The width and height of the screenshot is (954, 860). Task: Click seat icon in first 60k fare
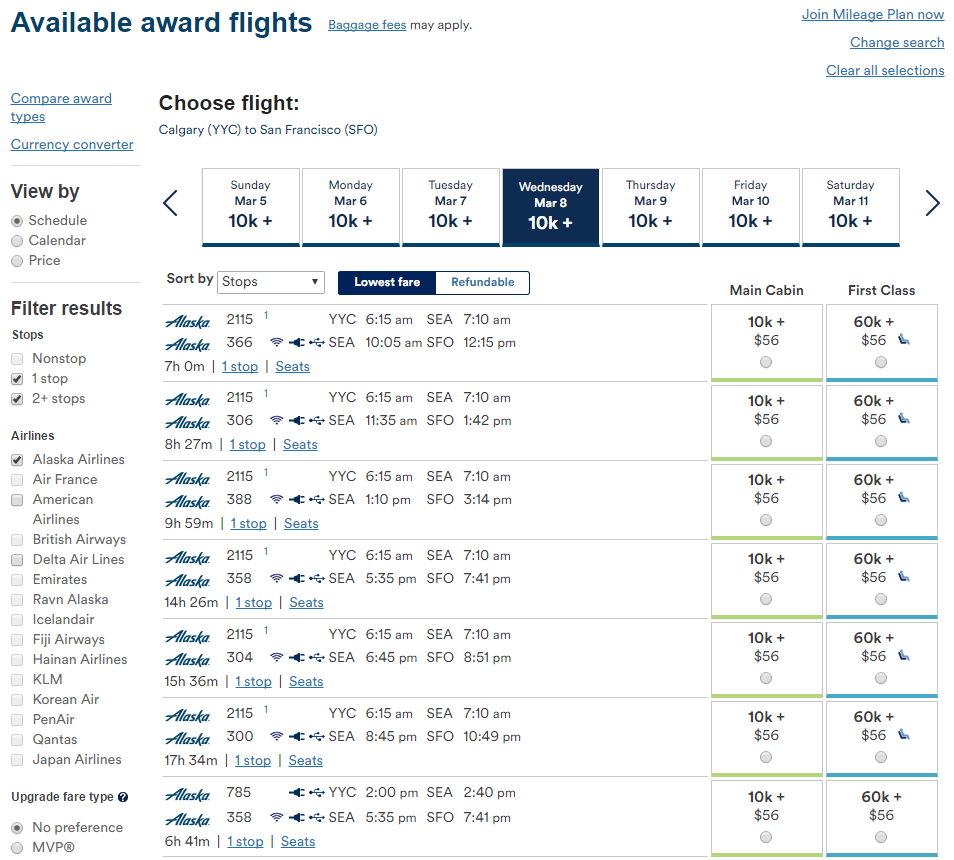904,340
